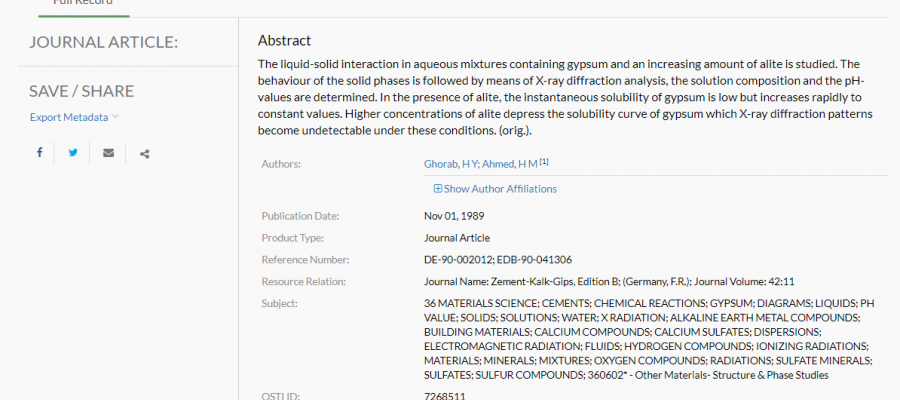Share this record on Twitter
Viewport: 900px width, 400px height.
(73, 153)
